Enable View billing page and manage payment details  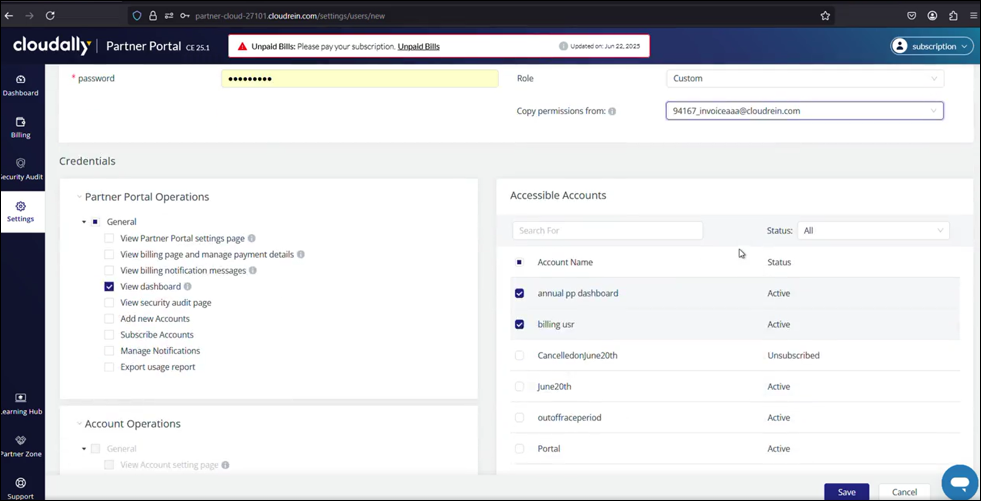(109, 255)
